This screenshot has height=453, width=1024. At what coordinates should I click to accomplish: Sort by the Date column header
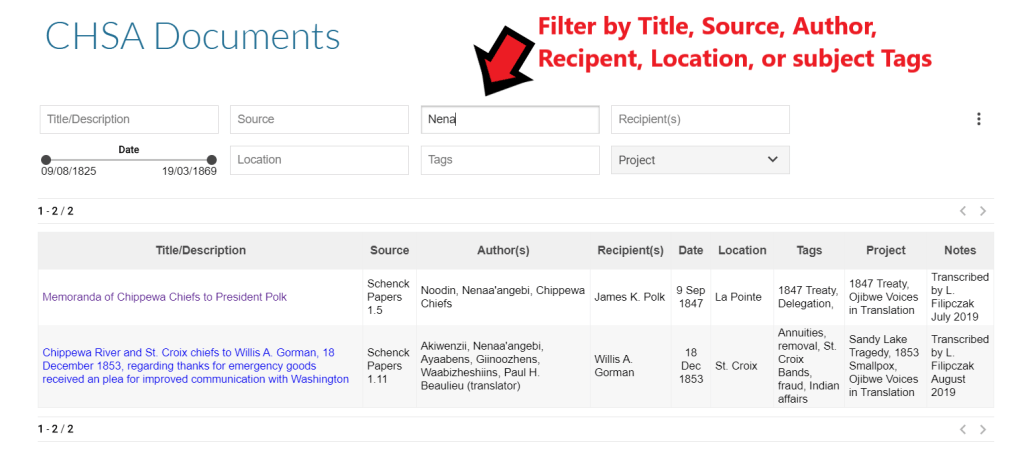[690, 250]
